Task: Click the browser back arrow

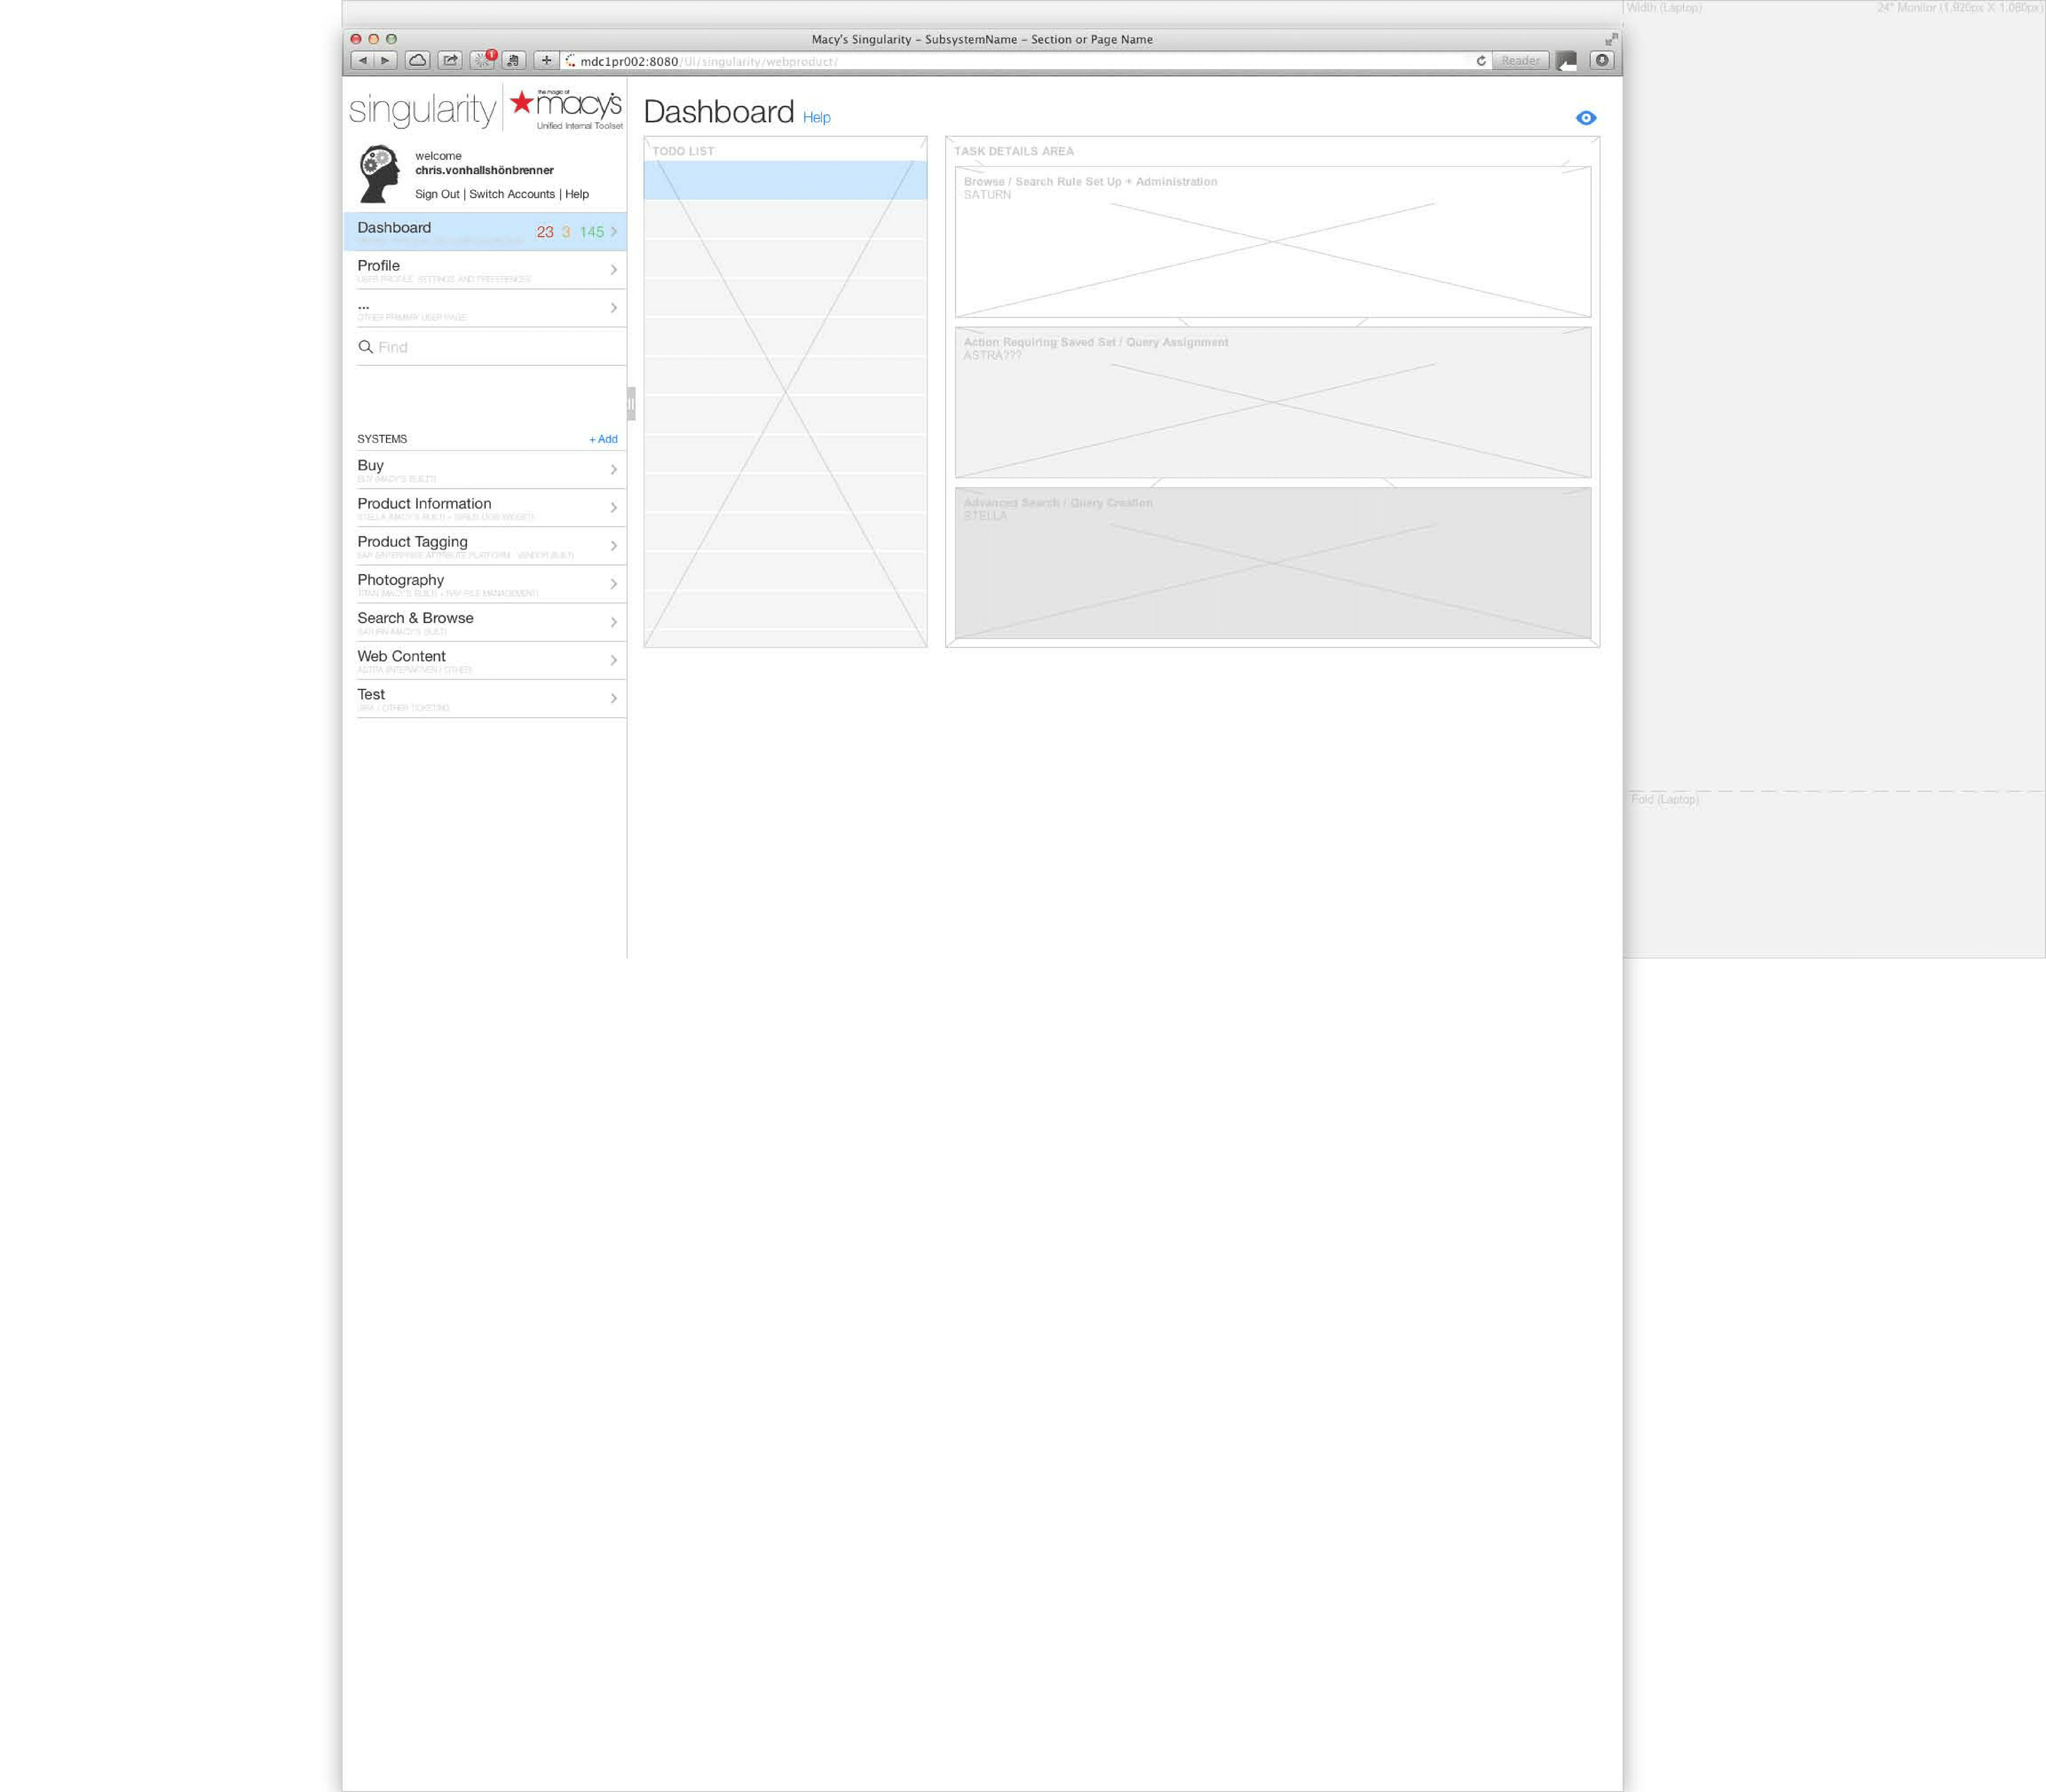Action: point(362,61)
